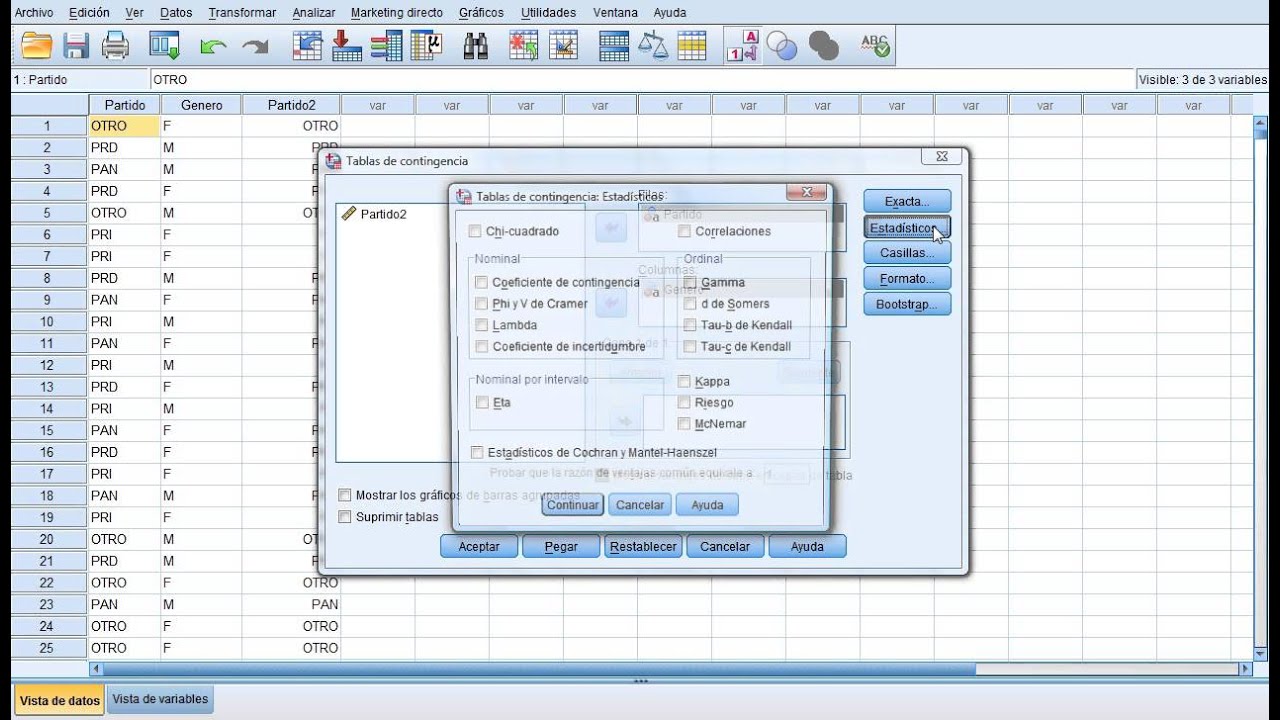Screen dimensions: 1280x720
Task: Check the Riesgo option
Action: point(684,402)
